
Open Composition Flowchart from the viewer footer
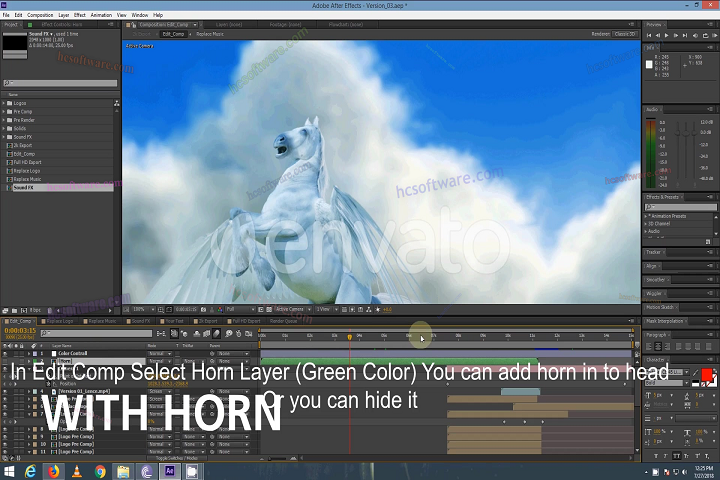coord(369,310)
